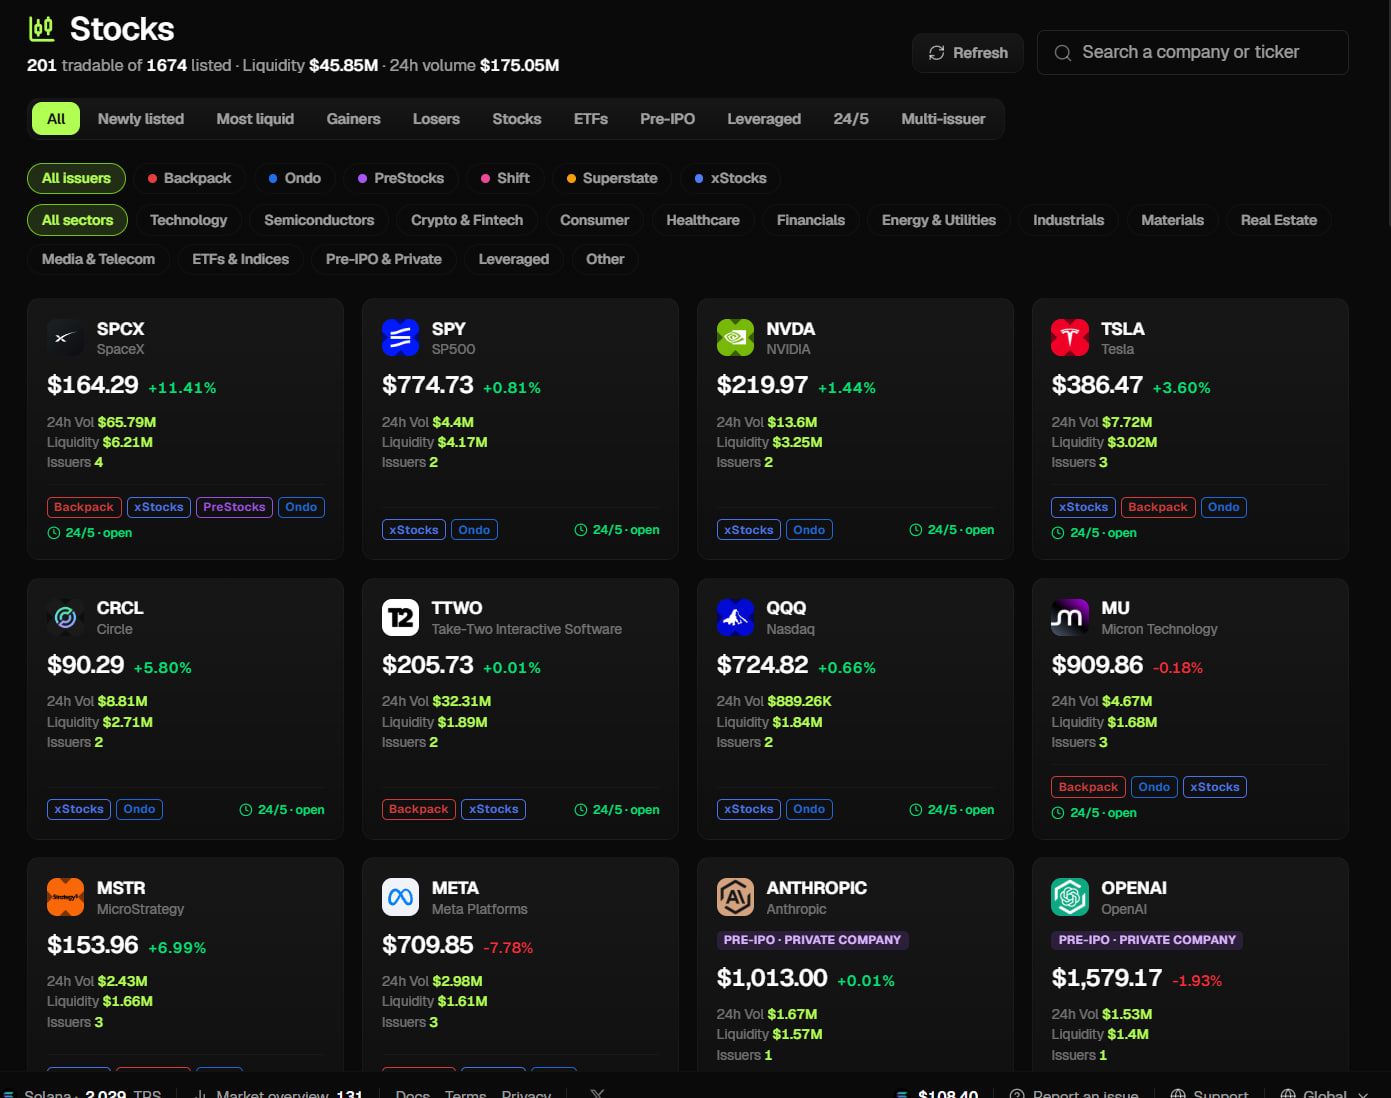Open the Circle CRCL logo icon
This screenshot has width=1391, height=1098.
(x=65, y=618)
